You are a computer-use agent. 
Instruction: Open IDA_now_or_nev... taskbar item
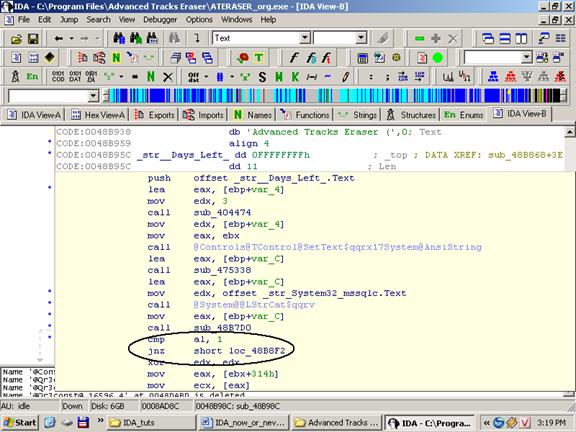(x=244, y=423)
